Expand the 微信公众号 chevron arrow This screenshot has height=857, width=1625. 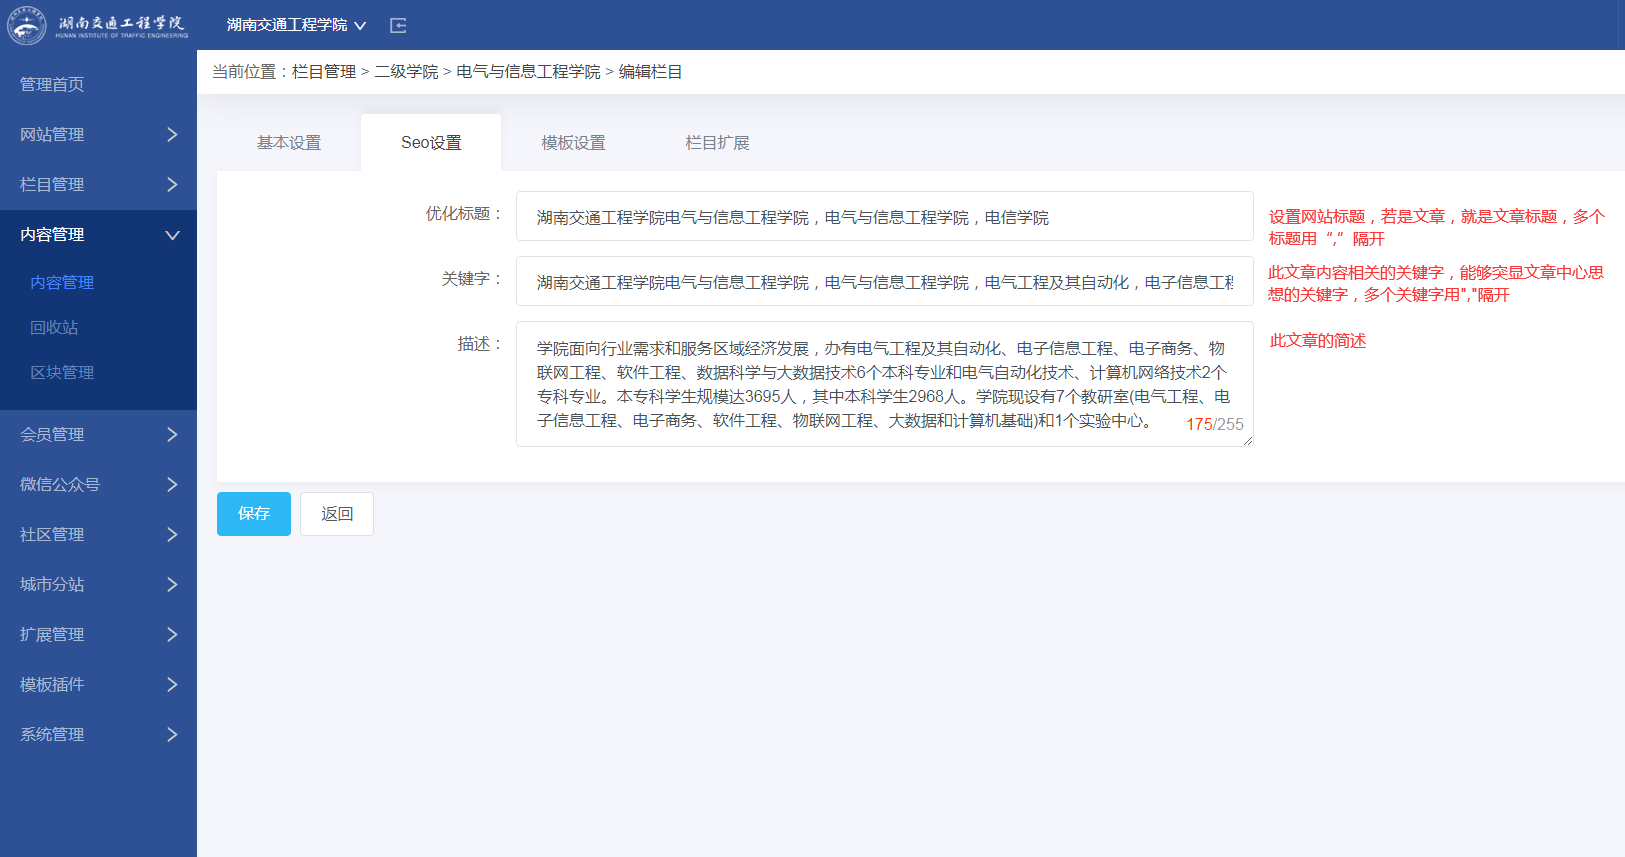coord(172,485)
